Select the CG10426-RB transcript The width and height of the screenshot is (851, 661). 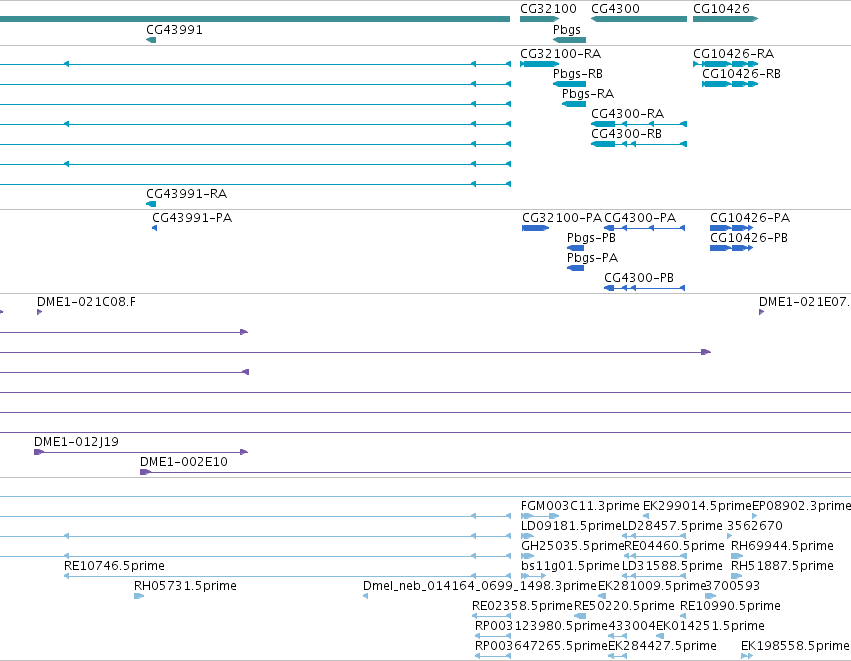click(729, 84)
